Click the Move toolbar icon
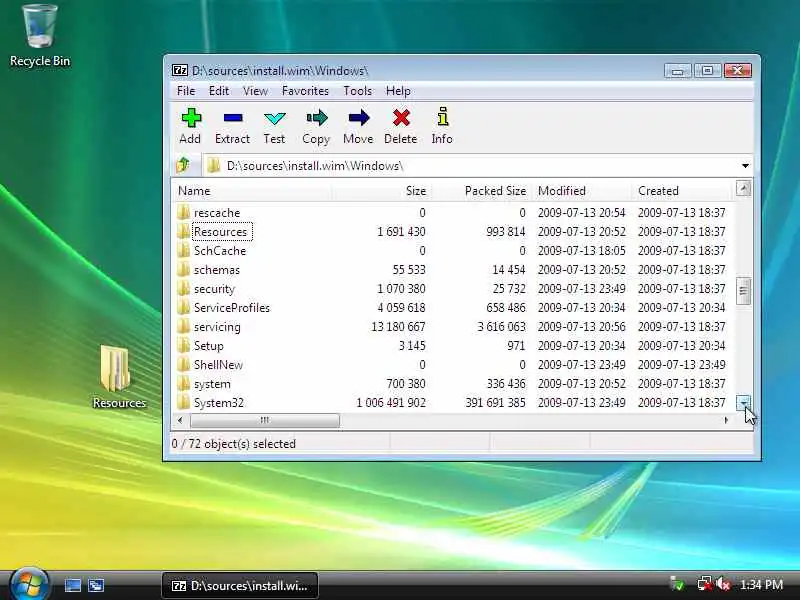Screen dimensions: 800x600 click(x=359, y=118)
